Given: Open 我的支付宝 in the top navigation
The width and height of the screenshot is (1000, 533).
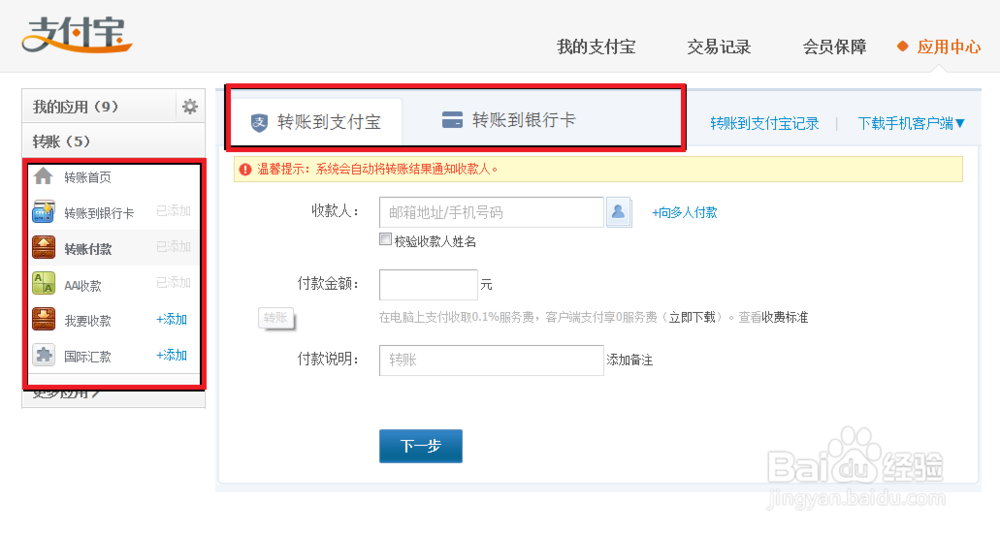Looking at the screenshot, I should coord(596,47).
